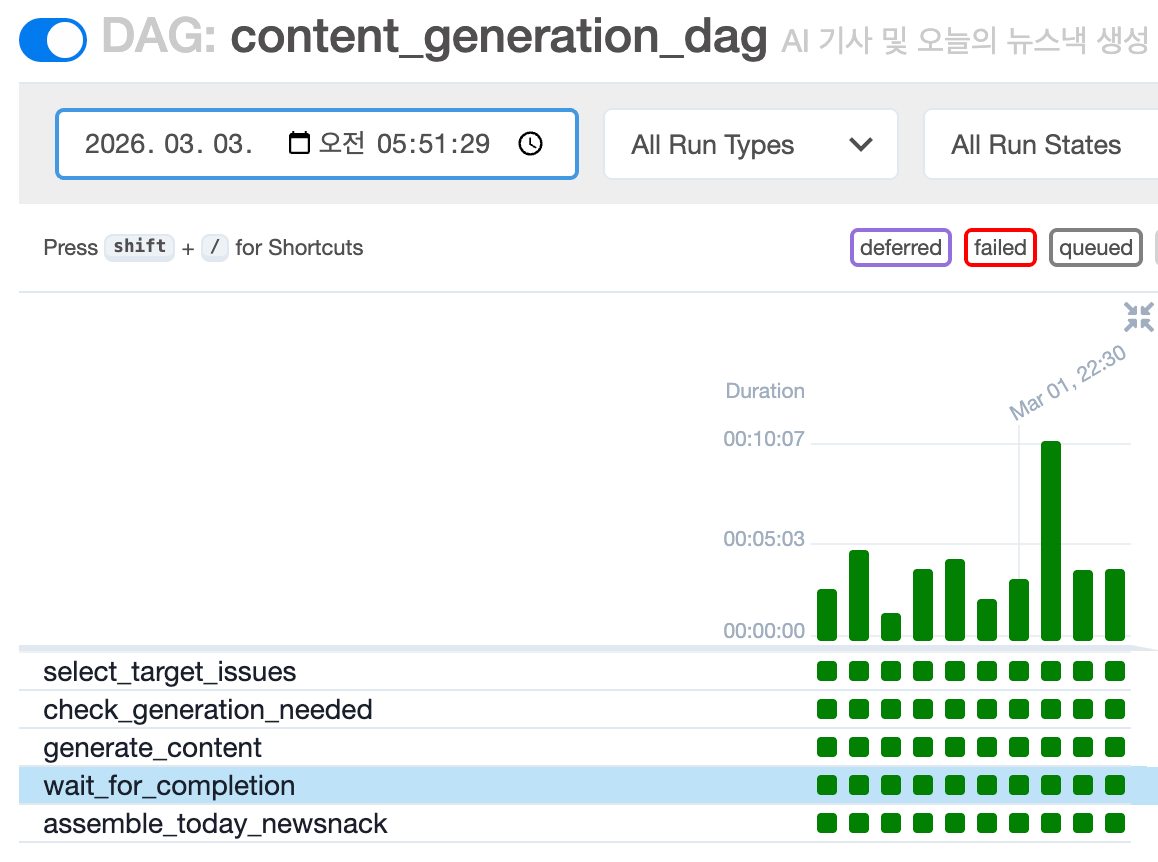
Task: Filter by the deferred status badge
Action: pyautogui.click(x=900, y=248)
